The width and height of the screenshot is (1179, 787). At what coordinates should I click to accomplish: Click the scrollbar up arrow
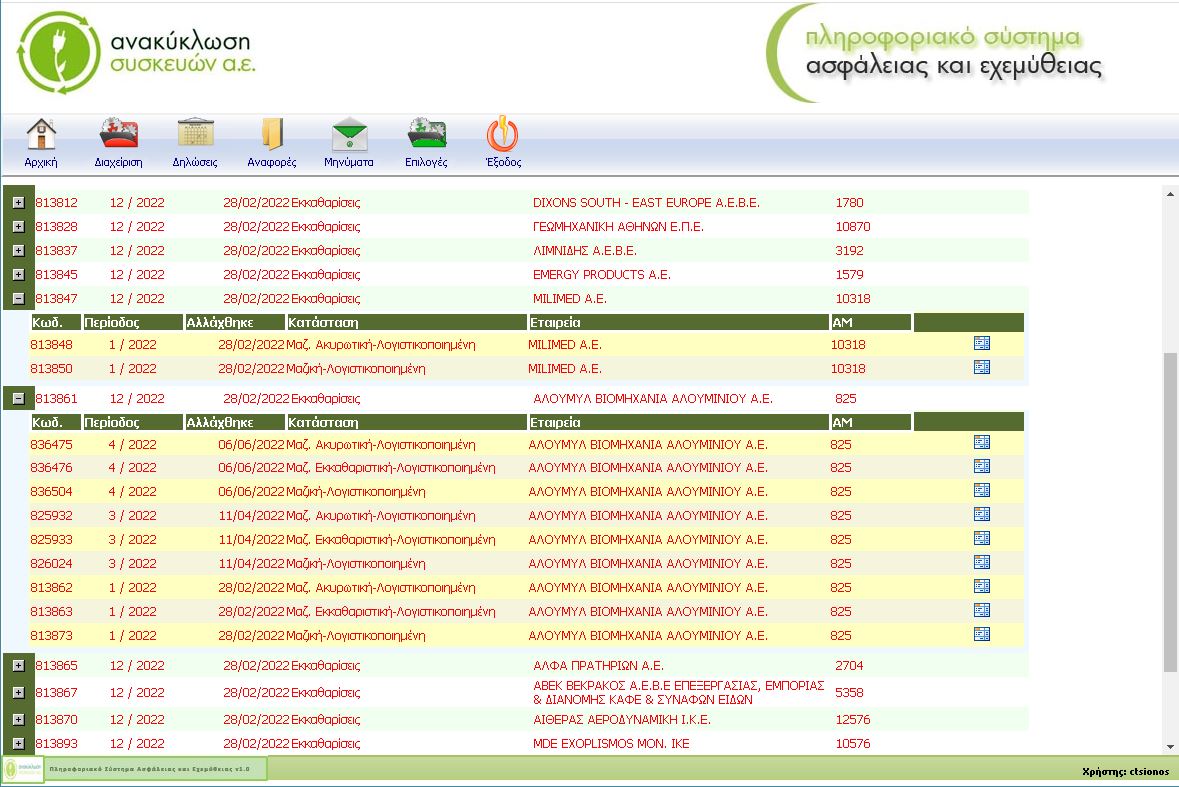[x=1170, y=194]
